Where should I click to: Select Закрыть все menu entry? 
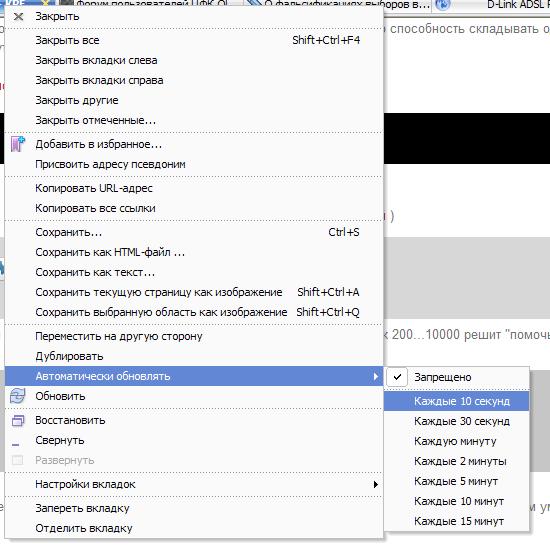[194, 40]
